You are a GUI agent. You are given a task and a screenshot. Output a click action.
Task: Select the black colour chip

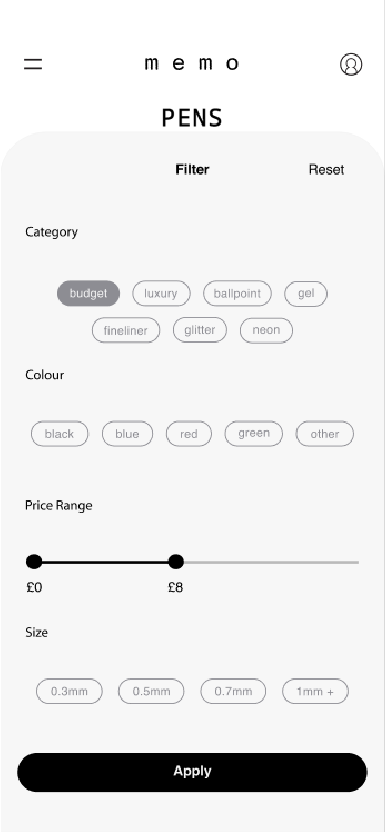click(59, 434)
